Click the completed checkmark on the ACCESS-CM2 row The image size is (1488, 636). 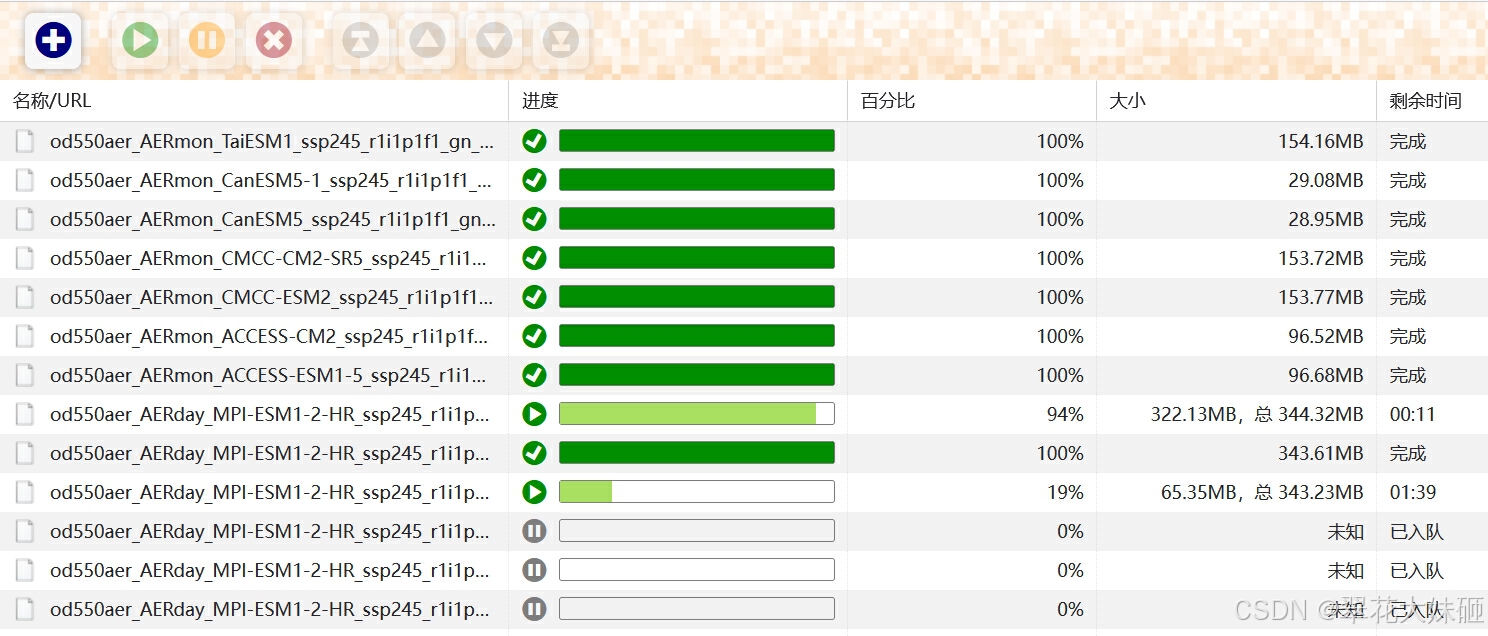535,336
